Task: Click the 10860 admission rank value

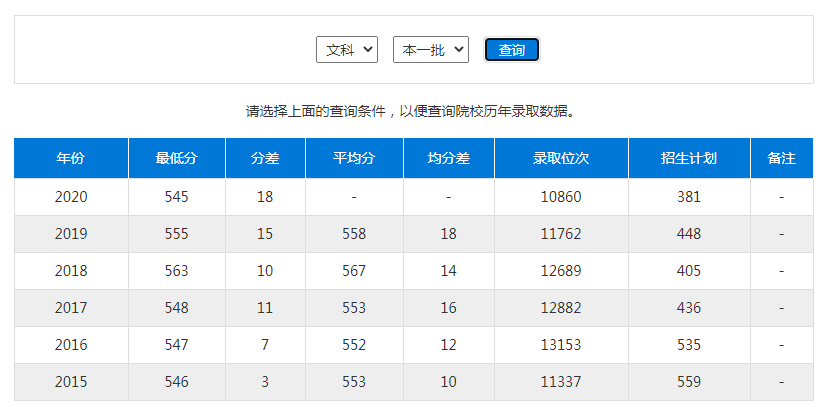Action: point(561,197)
